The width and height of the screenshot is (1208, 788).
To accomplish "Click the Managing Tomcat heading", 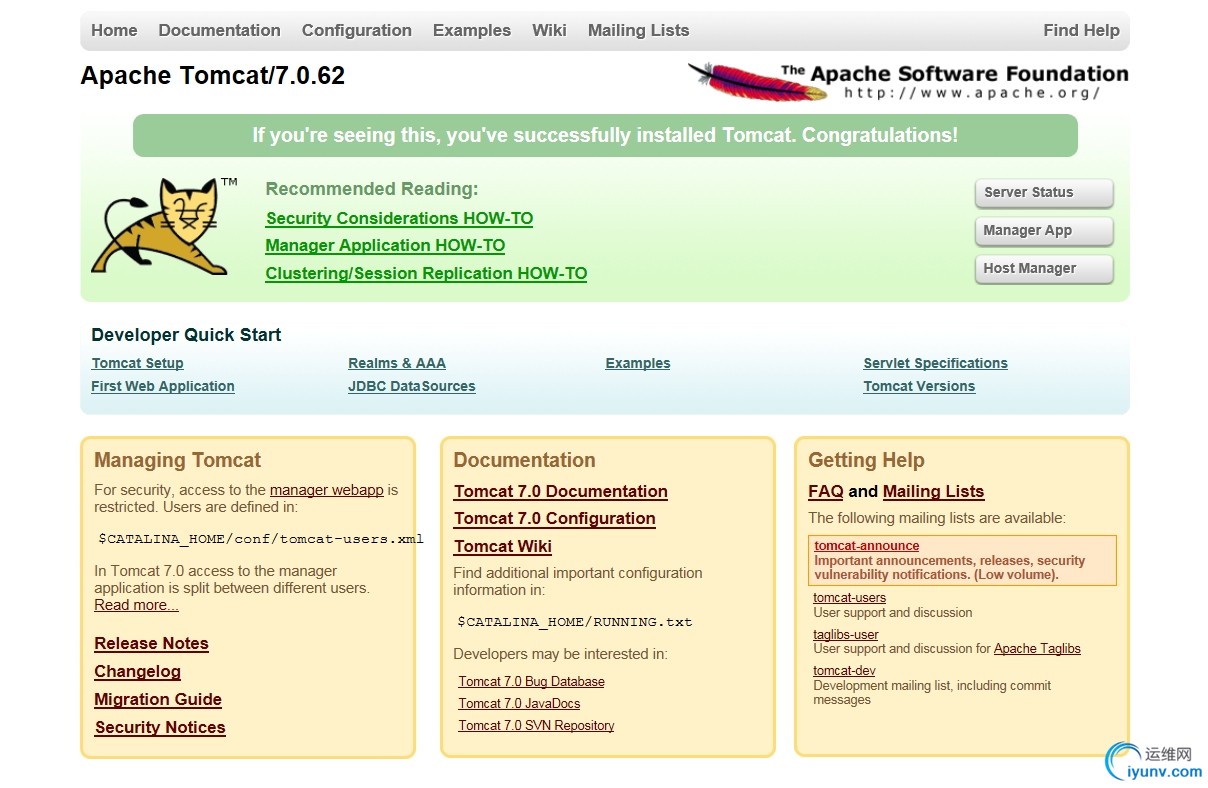I will click(x=177, y=460).
